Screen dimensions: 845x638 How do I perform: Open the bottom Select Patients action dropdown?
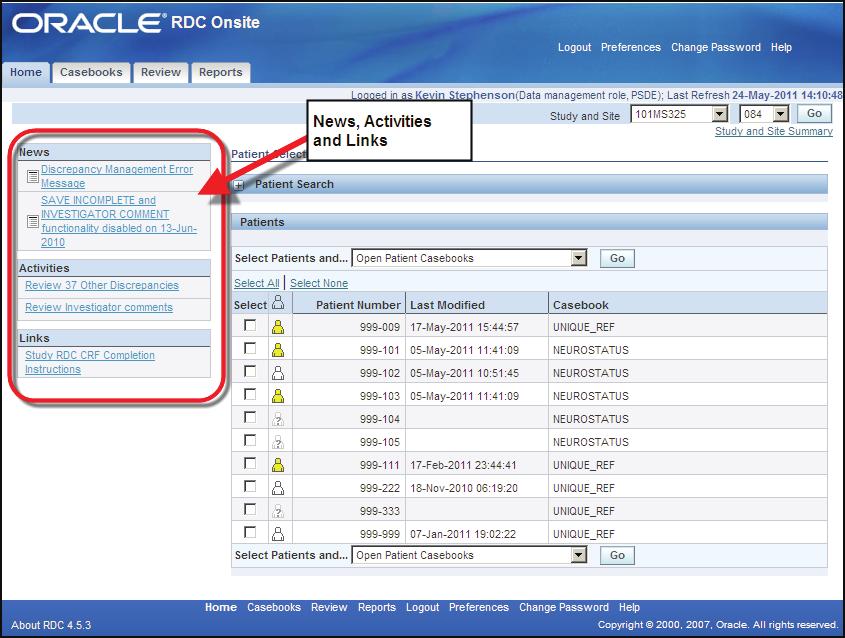469,555
